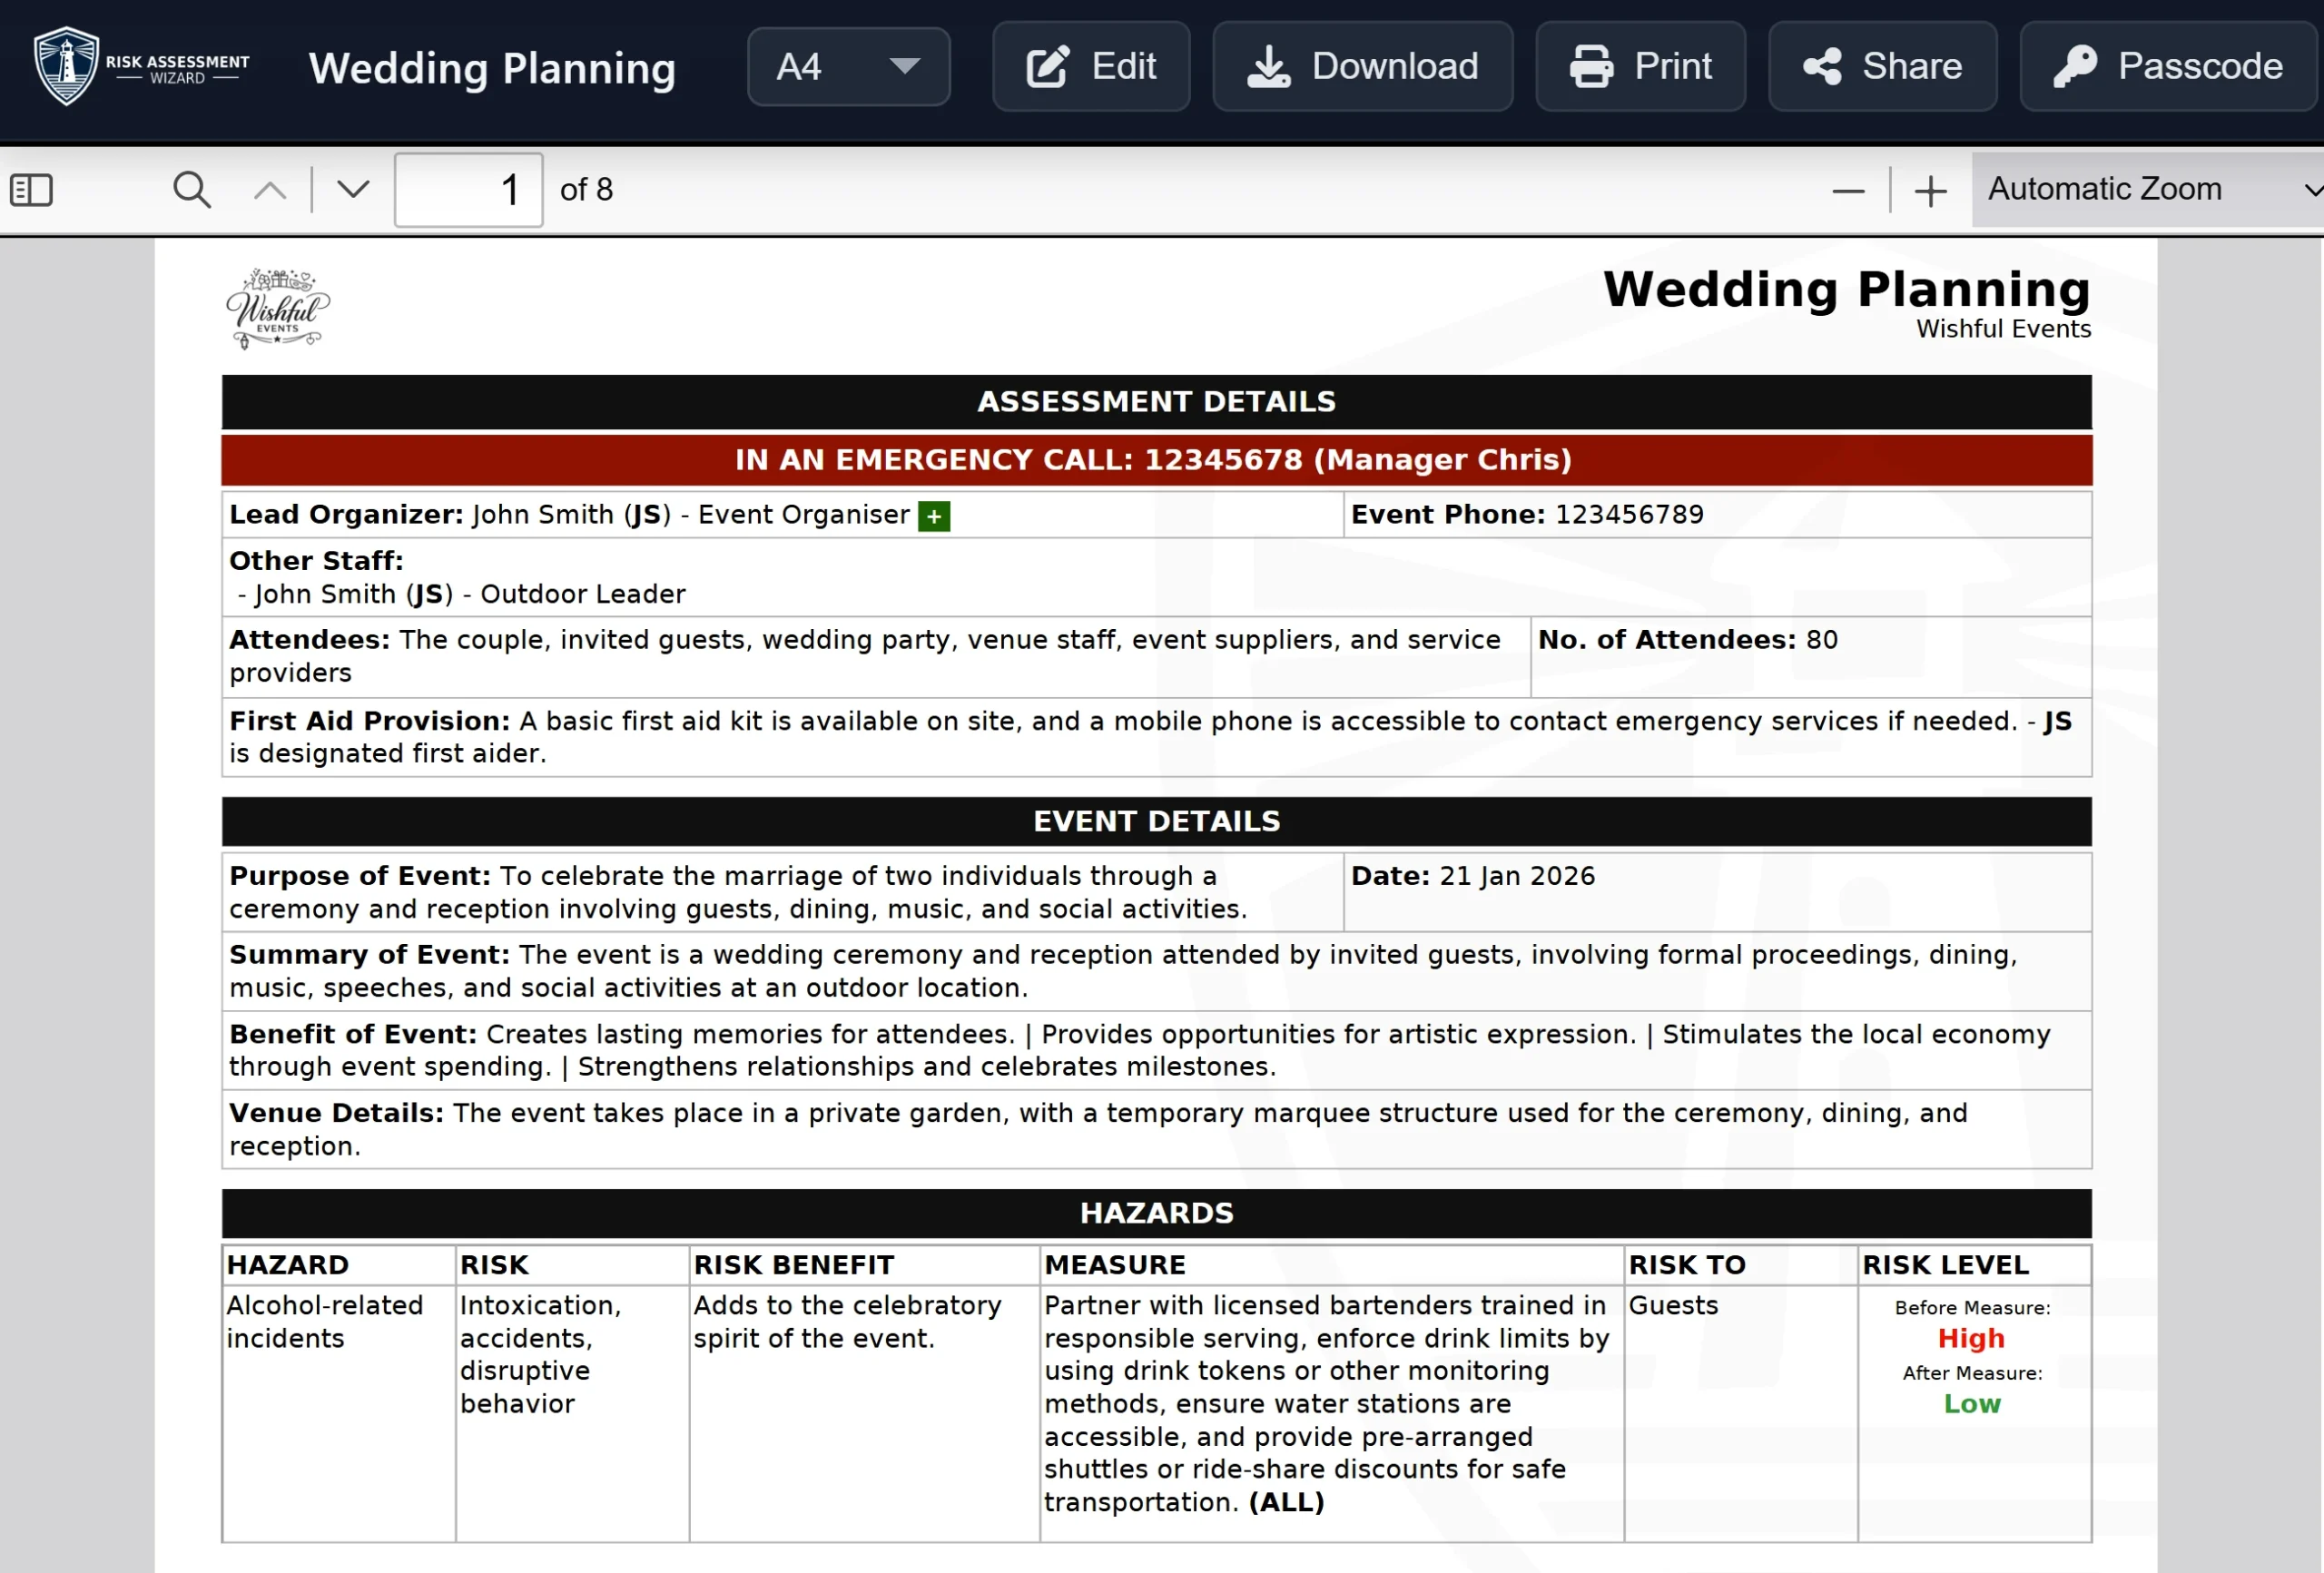
Task: Click the green plus beside Event Organiser
Action: [933, 517]
